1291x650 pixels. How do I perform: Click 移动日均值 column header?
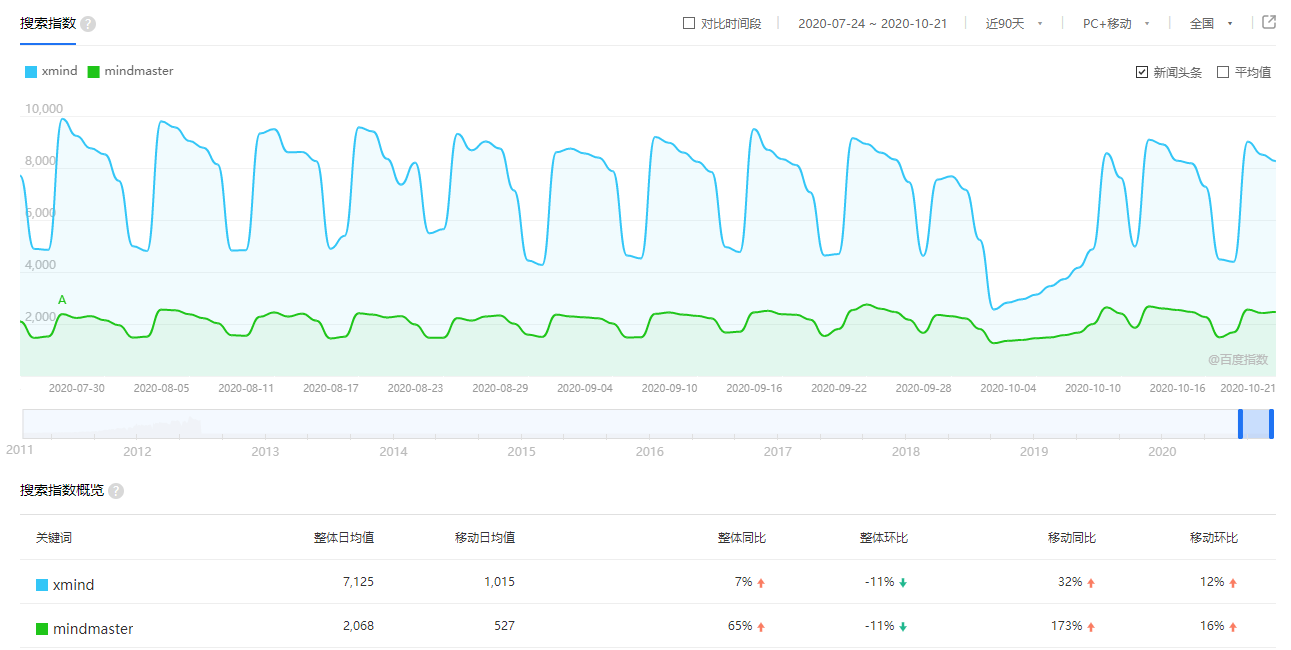pos(485,538)
